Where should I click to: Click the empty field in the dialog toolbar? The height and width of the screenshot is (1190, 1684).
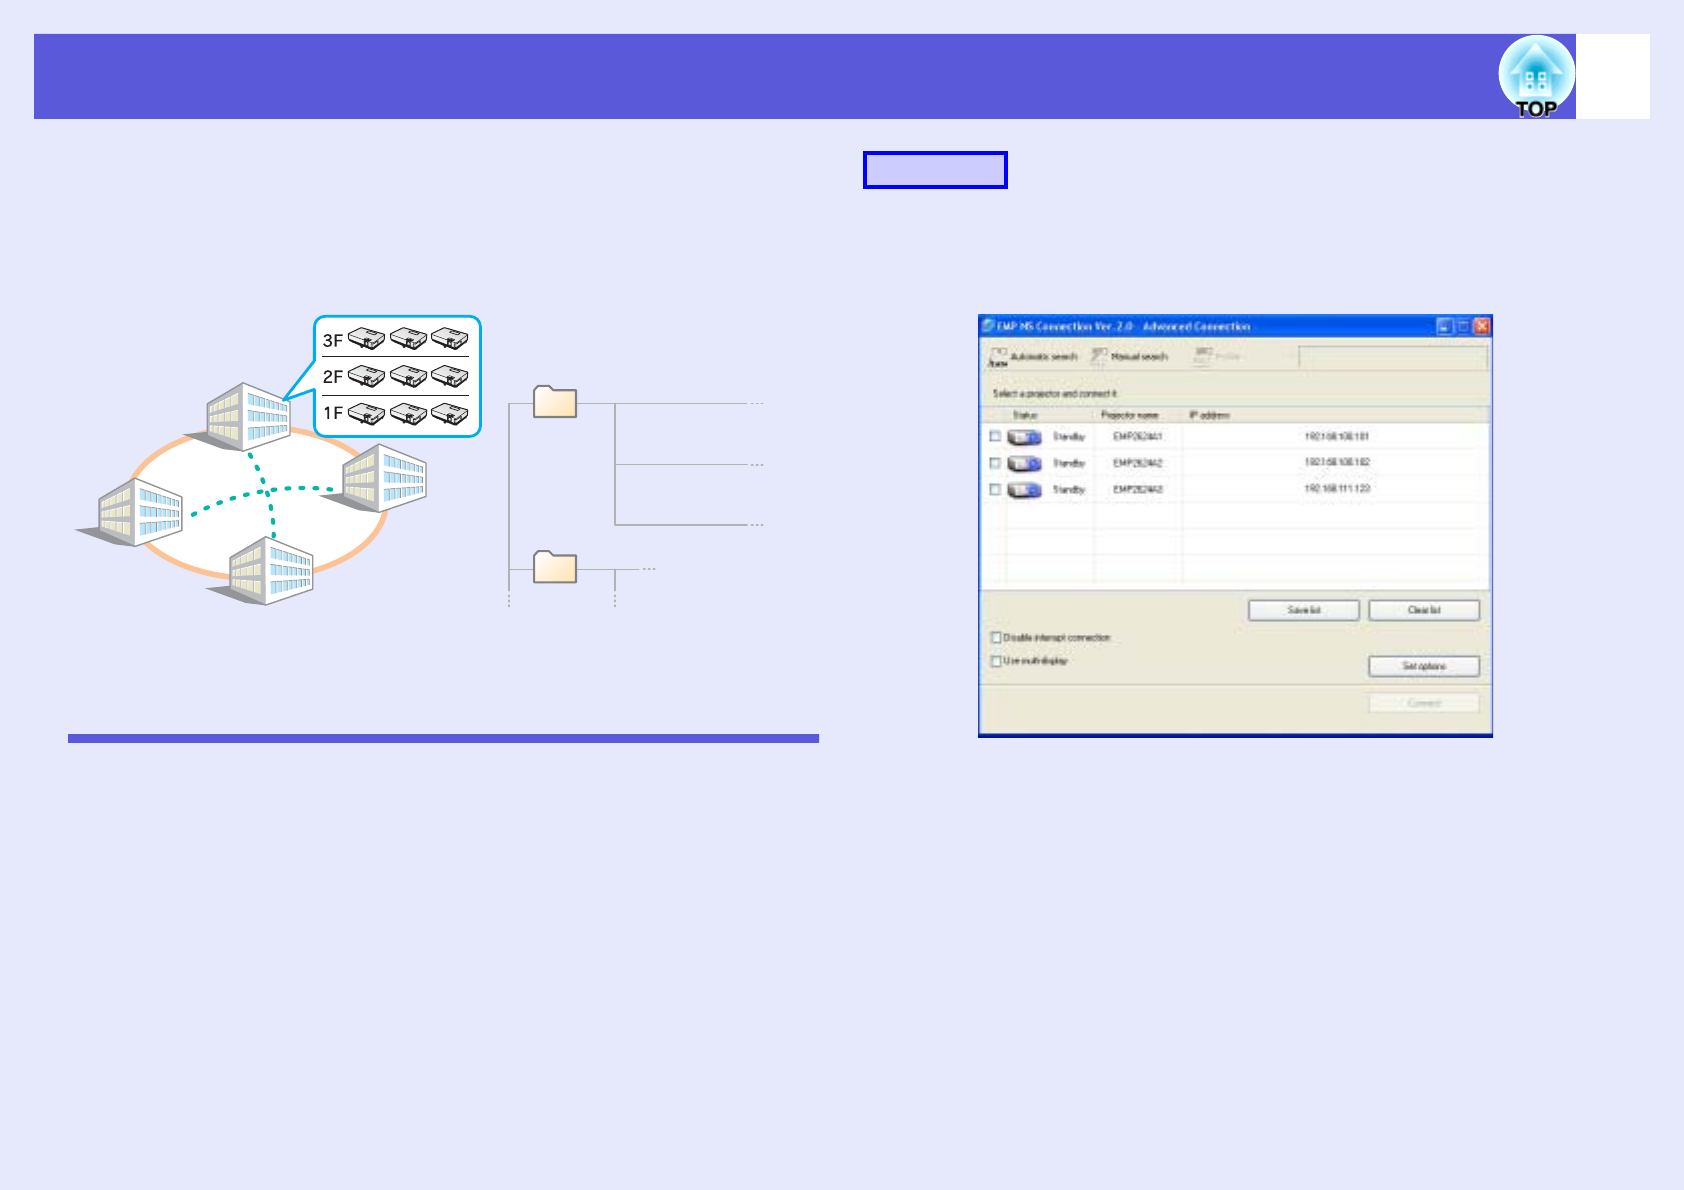click(x=1393, y=357)
